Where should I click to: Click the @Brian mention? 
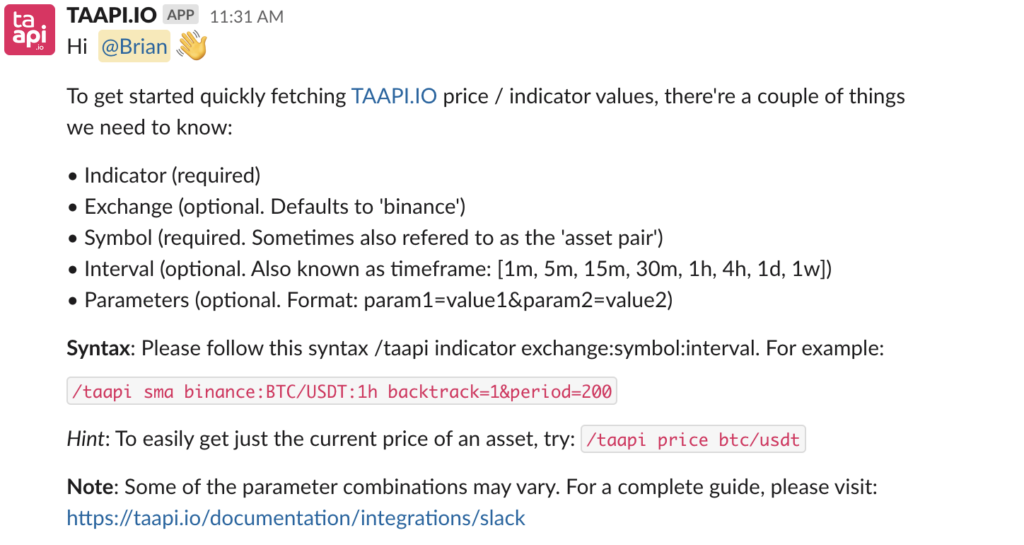pyautogui.click(x=135, y=46)
